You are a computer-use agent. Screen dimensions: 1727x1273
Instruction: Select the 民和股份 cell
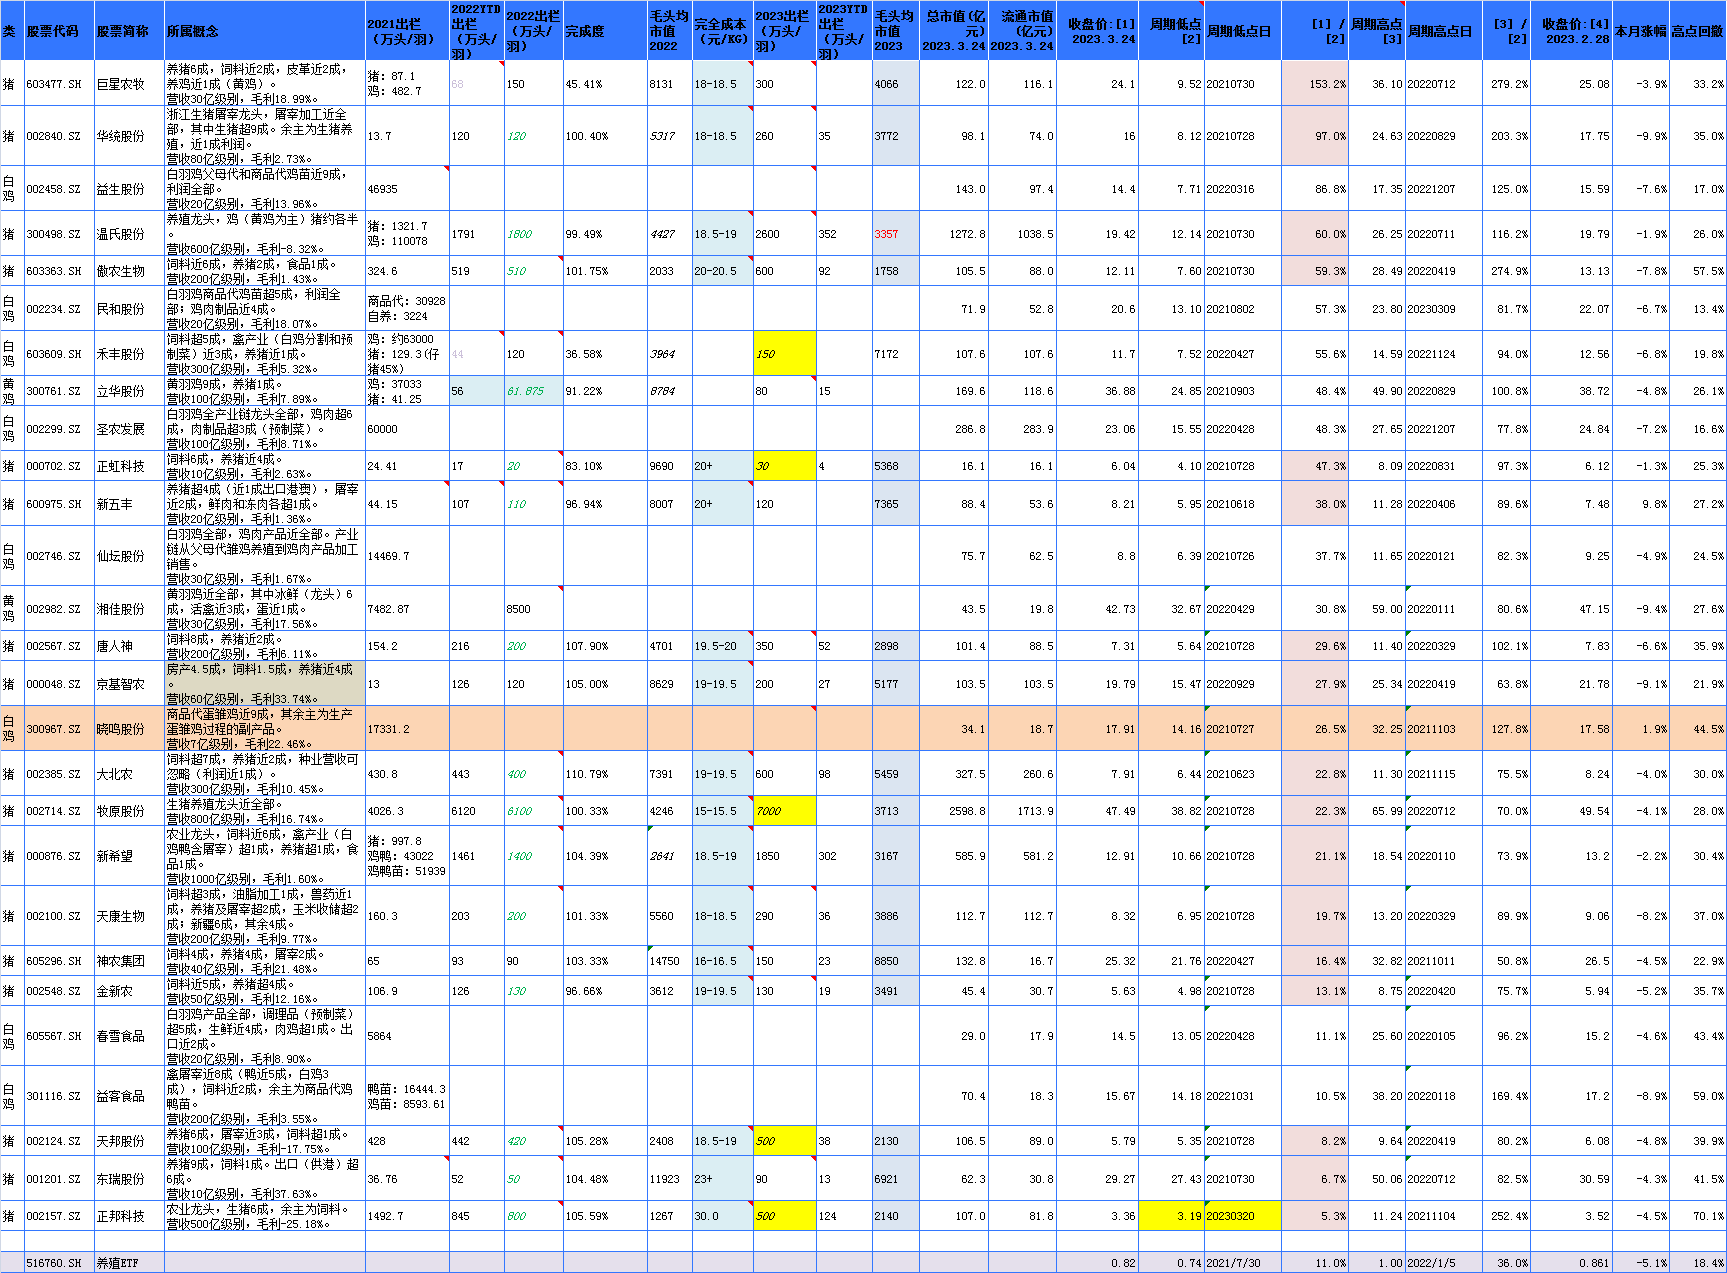(129, 309)
